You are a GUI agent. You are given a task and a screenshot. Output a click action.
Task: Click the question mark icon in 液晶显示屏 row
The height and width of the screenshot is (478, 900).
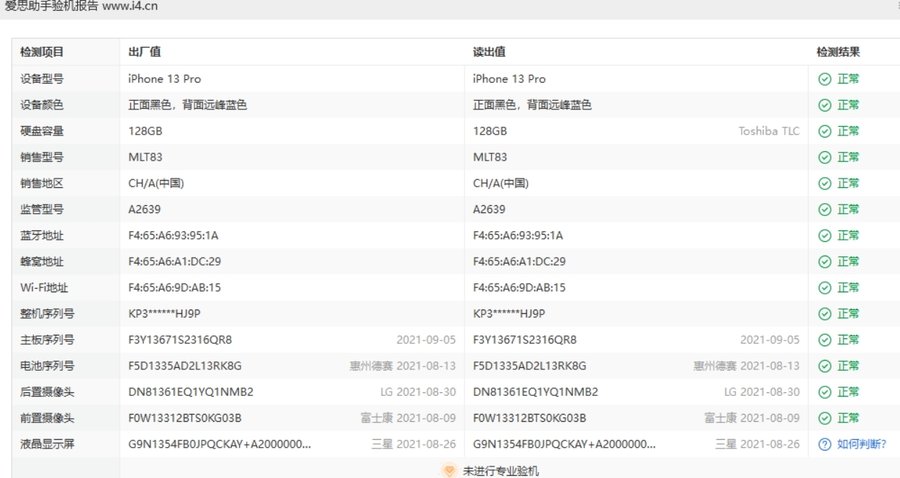(824, 445)
